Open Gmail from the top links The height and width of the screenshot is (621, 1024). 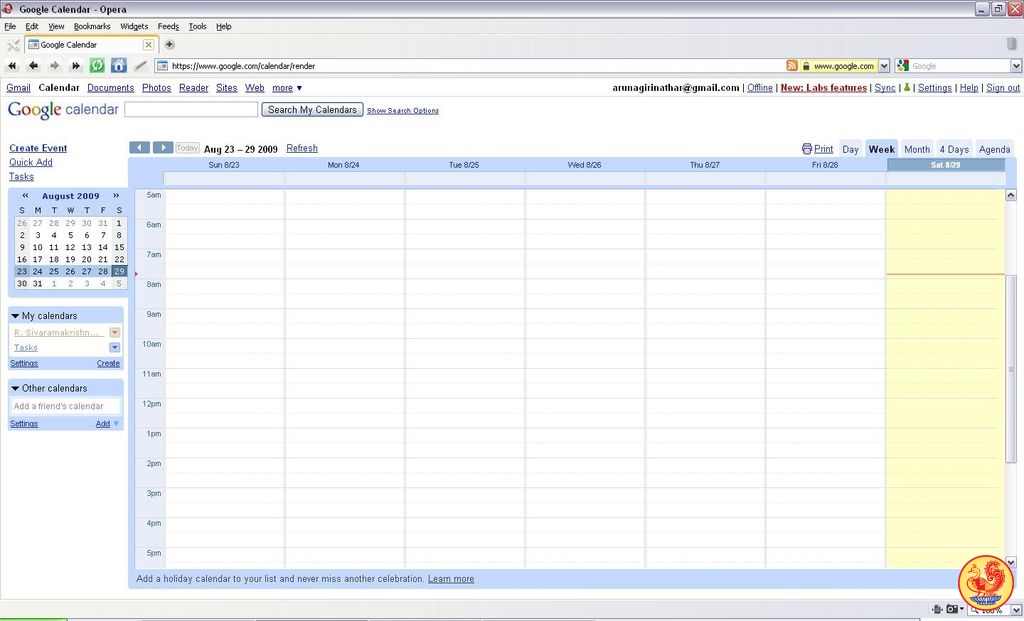pos(18,88)
